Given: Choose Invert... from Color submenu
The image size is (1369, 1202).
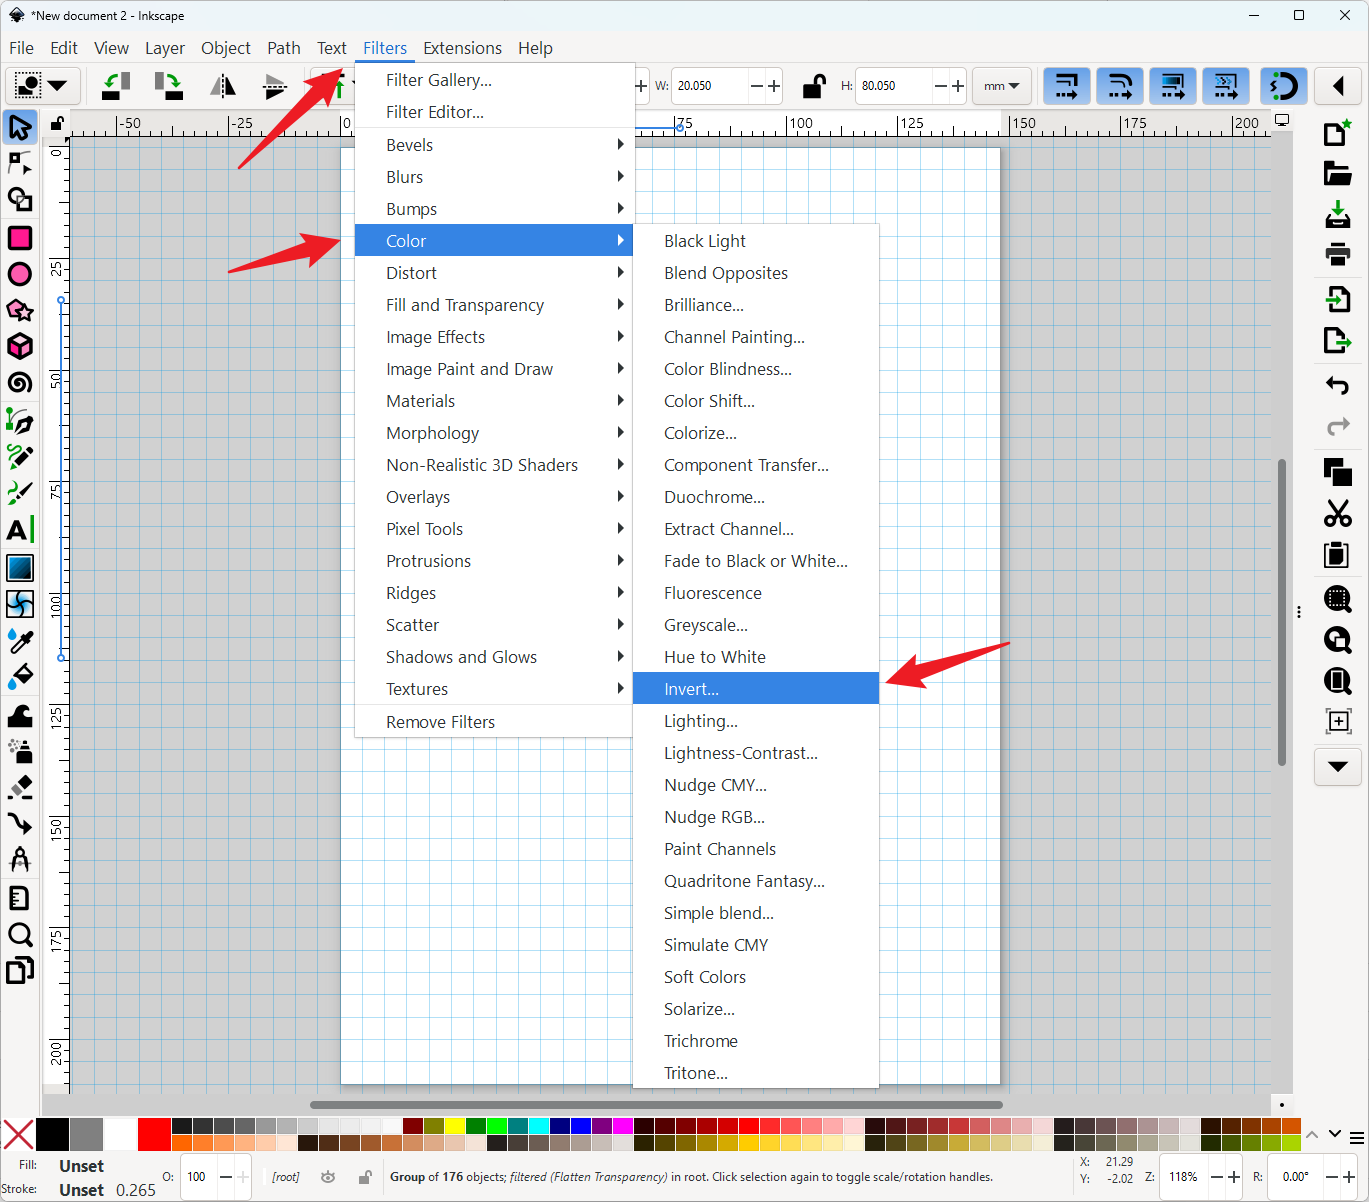Looking at the screenshot, I should (756, 689).
